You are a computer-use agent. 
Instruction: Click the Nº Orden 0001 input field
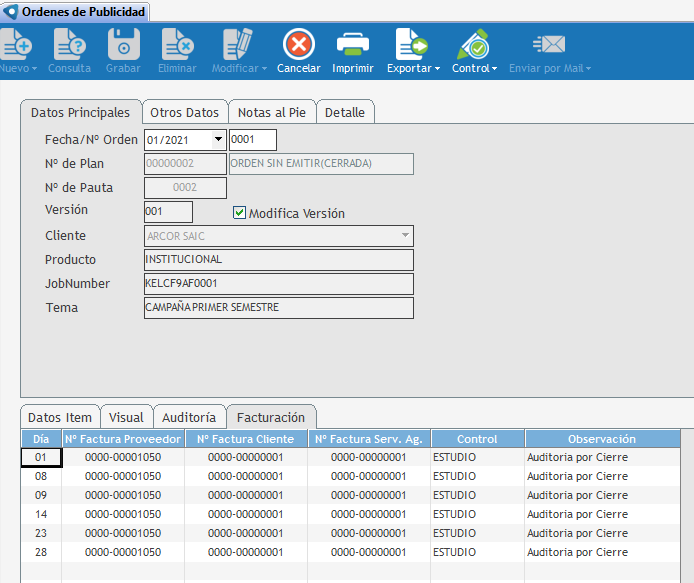coord(253,140)
